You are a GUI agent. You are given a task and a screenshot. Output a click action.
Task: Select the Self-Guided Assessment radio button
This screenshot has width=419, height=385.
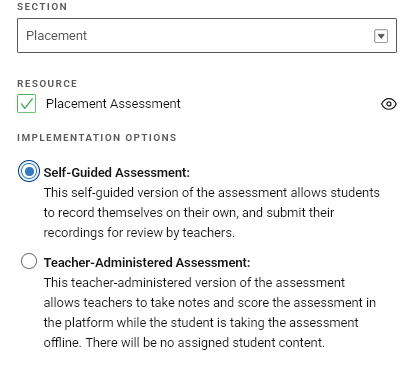click(29, 171)
